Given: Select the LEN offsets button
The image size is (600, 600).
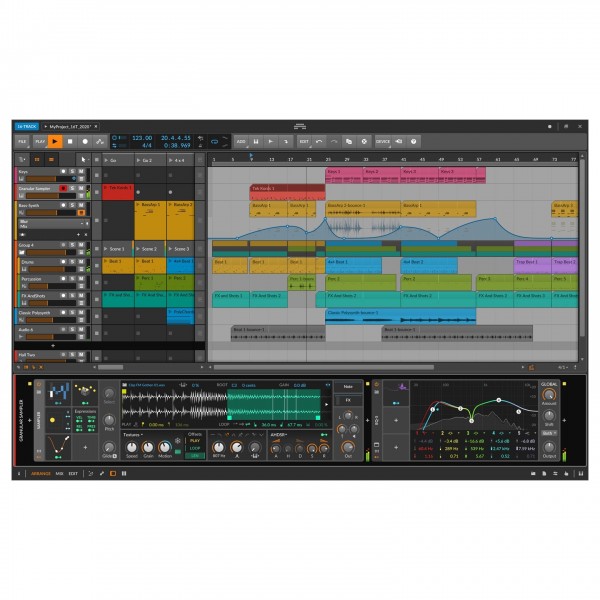Looking at the screenshot, I should tap(195, 456).
